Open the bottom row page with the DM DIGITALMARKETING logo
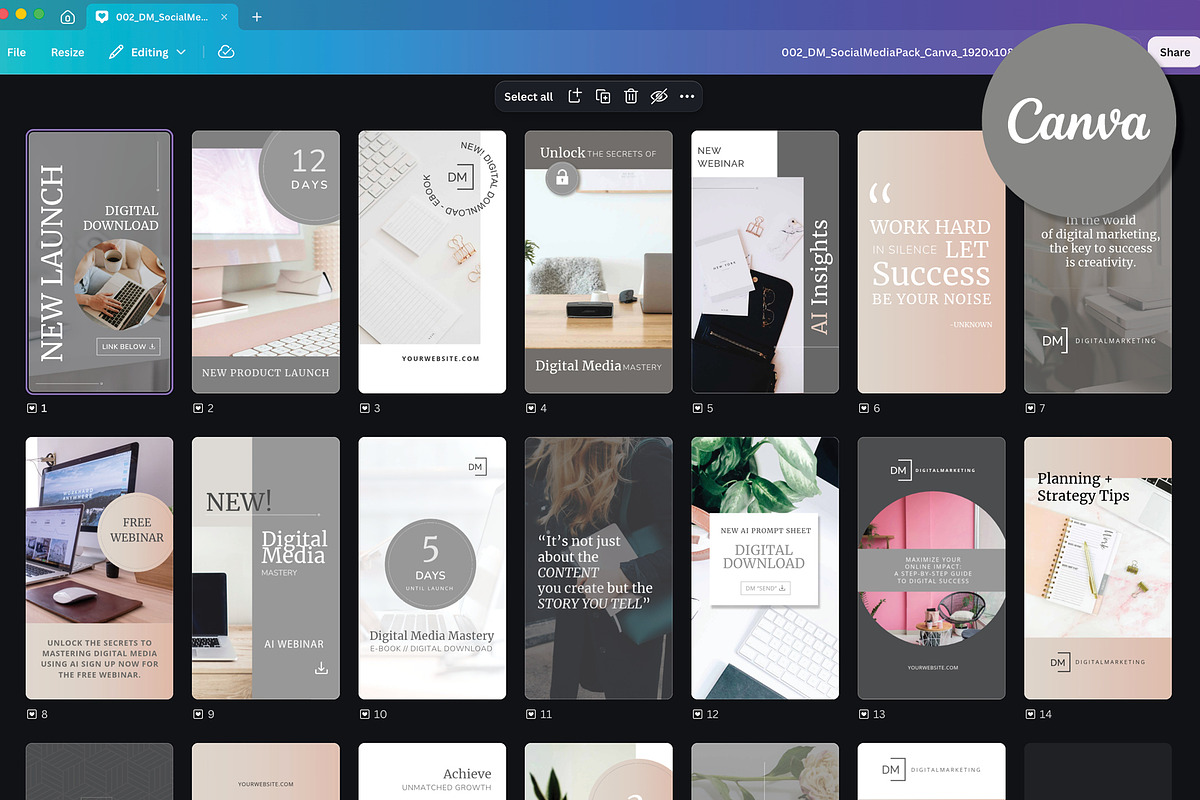1200x800 pixels. pyautogui.click(x=932, y=771)
